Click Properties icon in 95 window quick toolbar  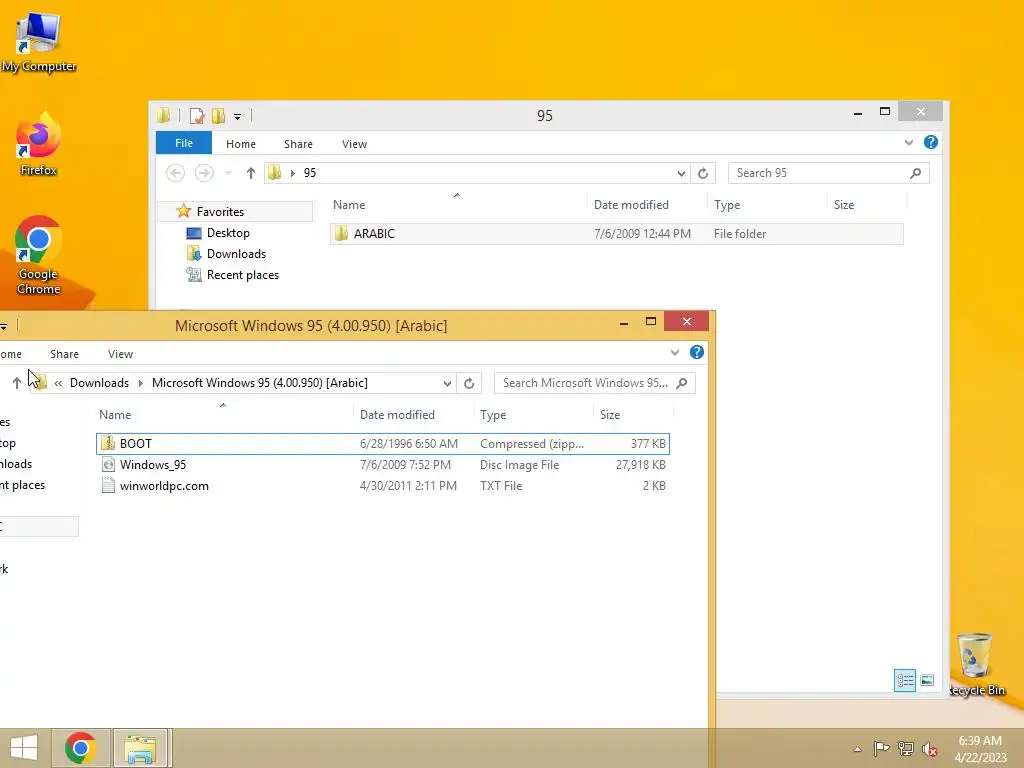(197, 116)
